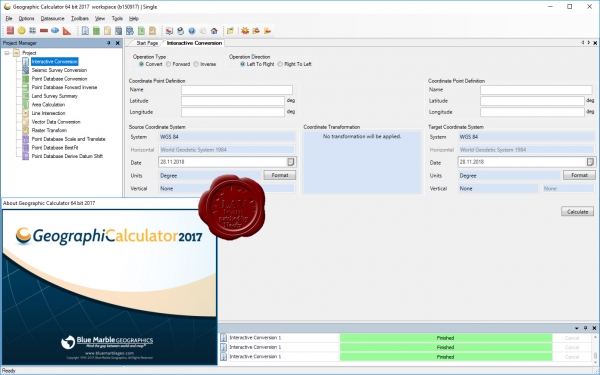Click the target point Name field
Viewport: 600px width, 375px height.
pos(536,90)
